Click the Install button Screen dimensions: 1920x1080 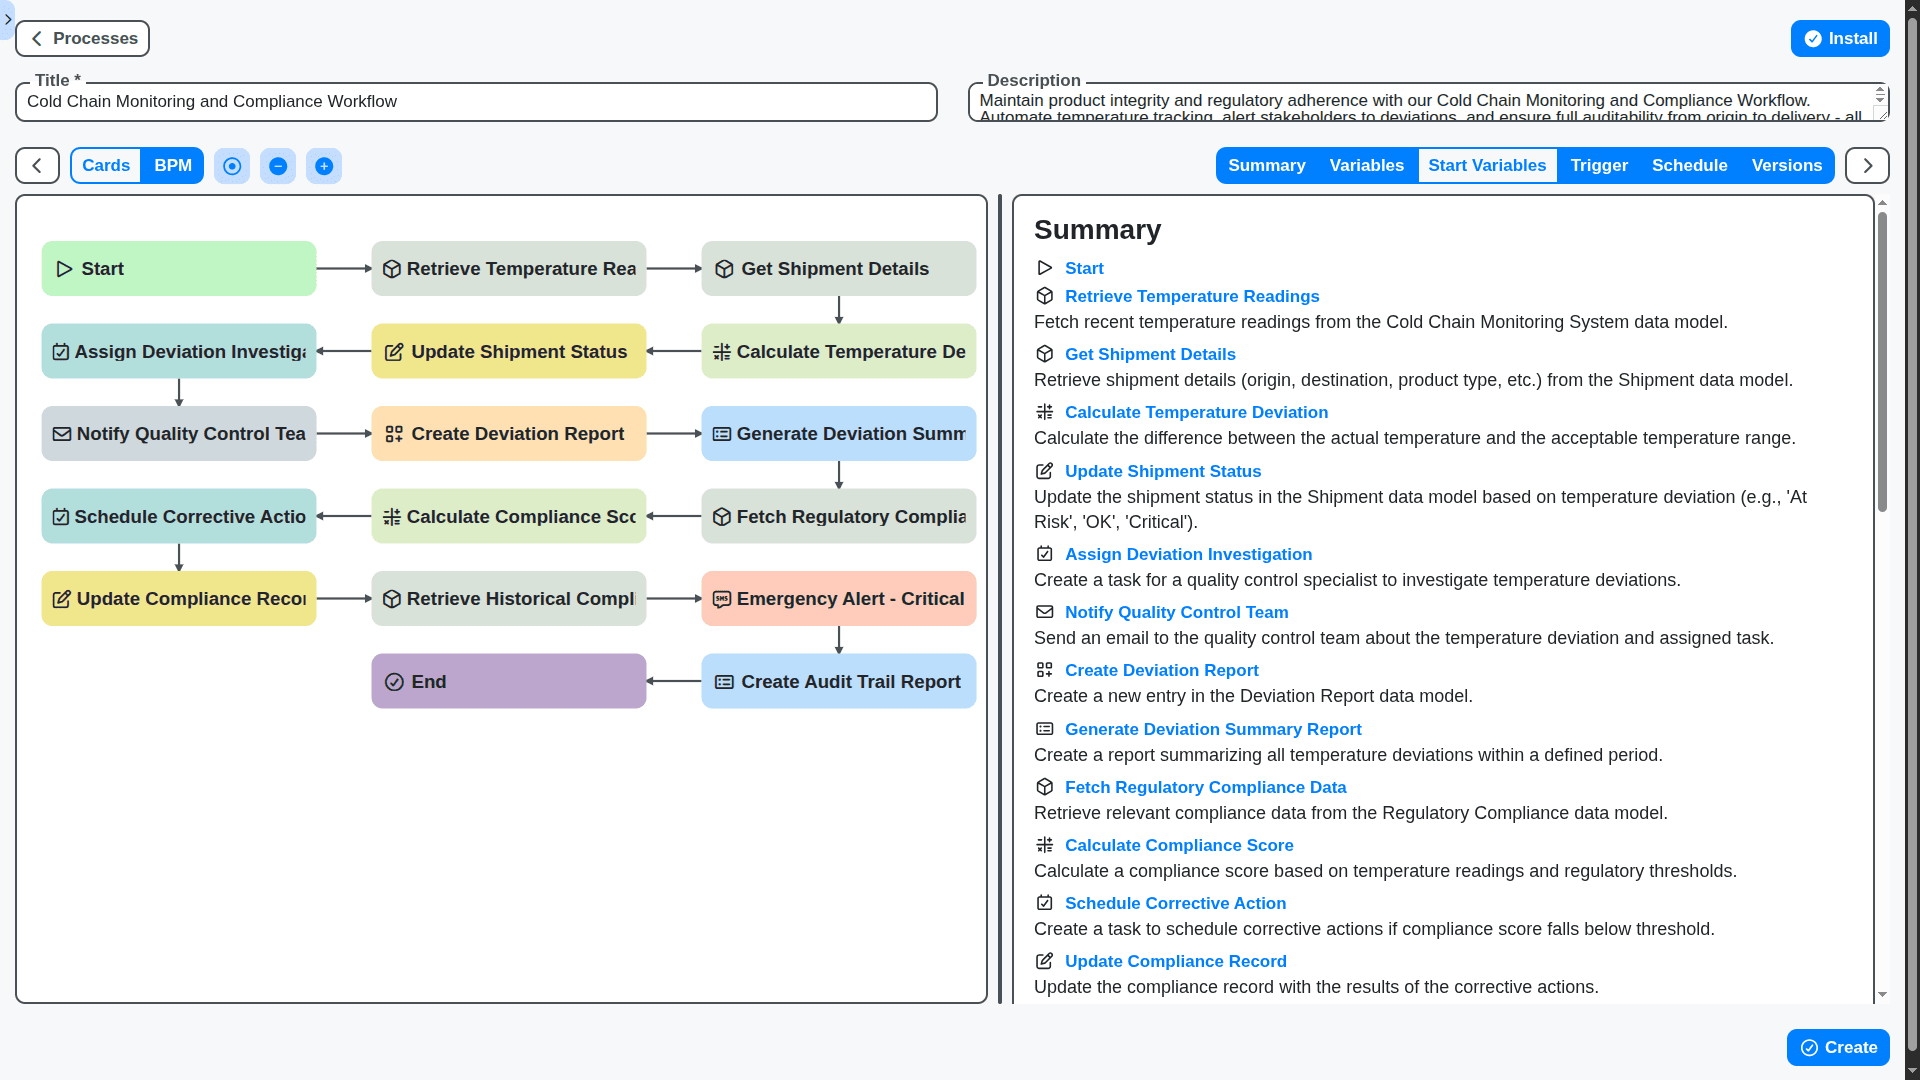(x=1840, y=39)
